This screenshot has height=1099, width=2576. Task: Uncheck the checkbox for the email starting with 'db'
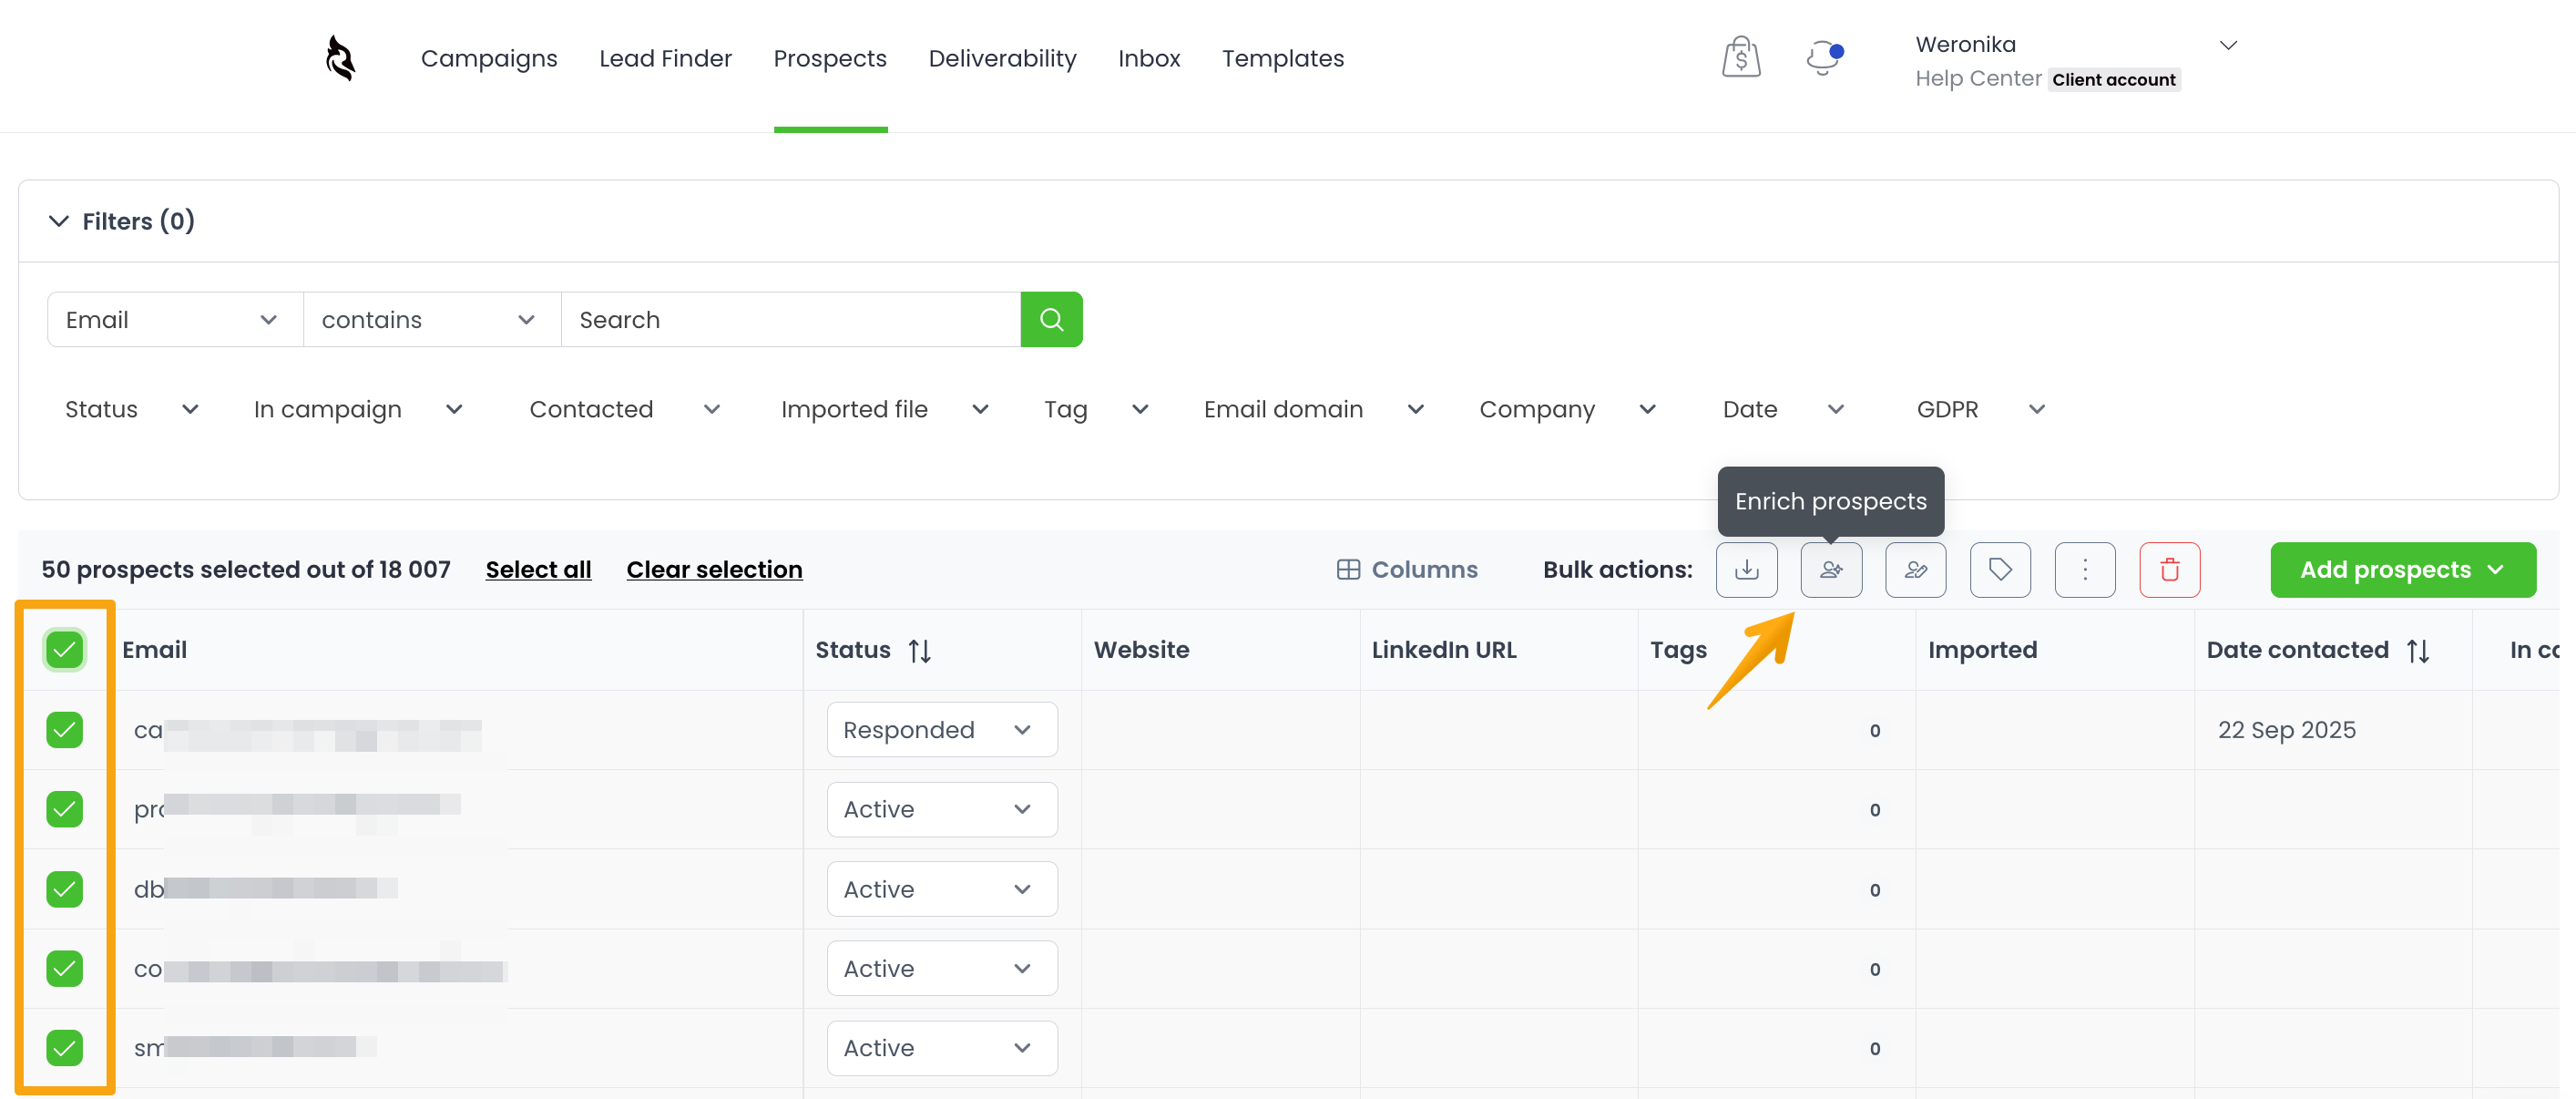[x=65, y=889]
